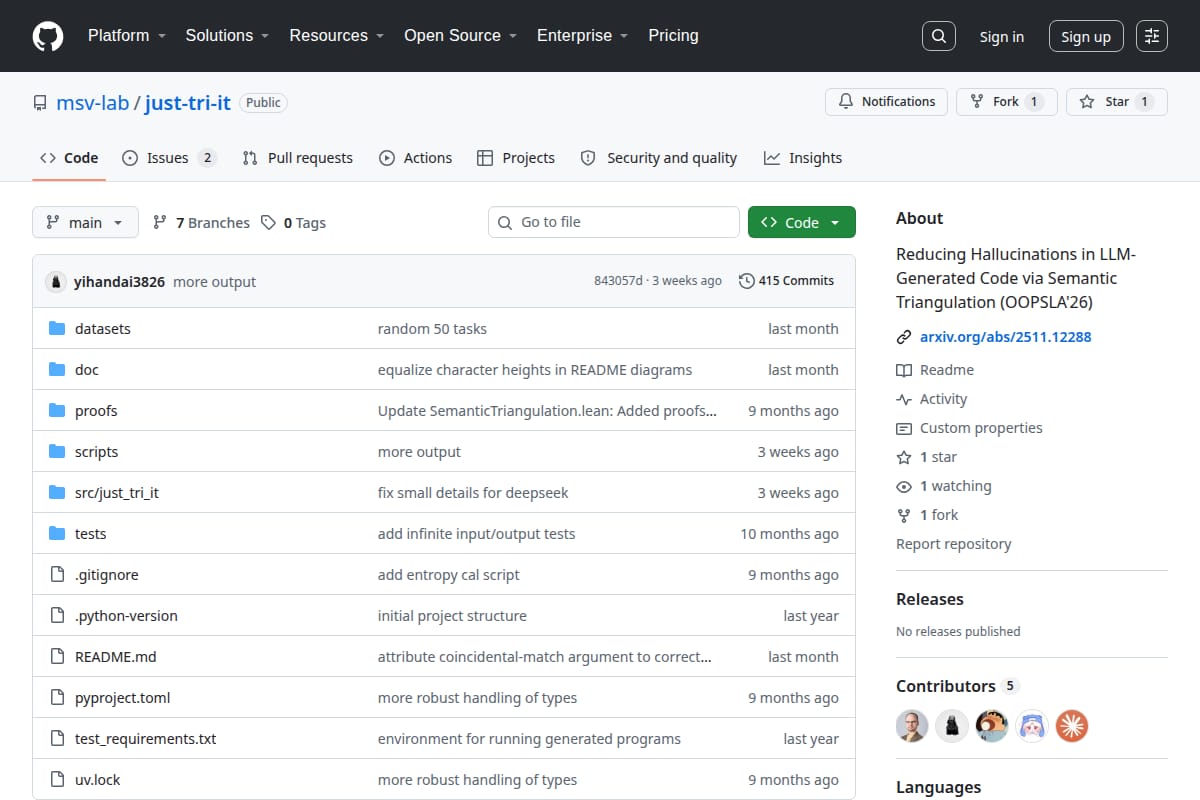Open the Releases heading link

point(930,599)
